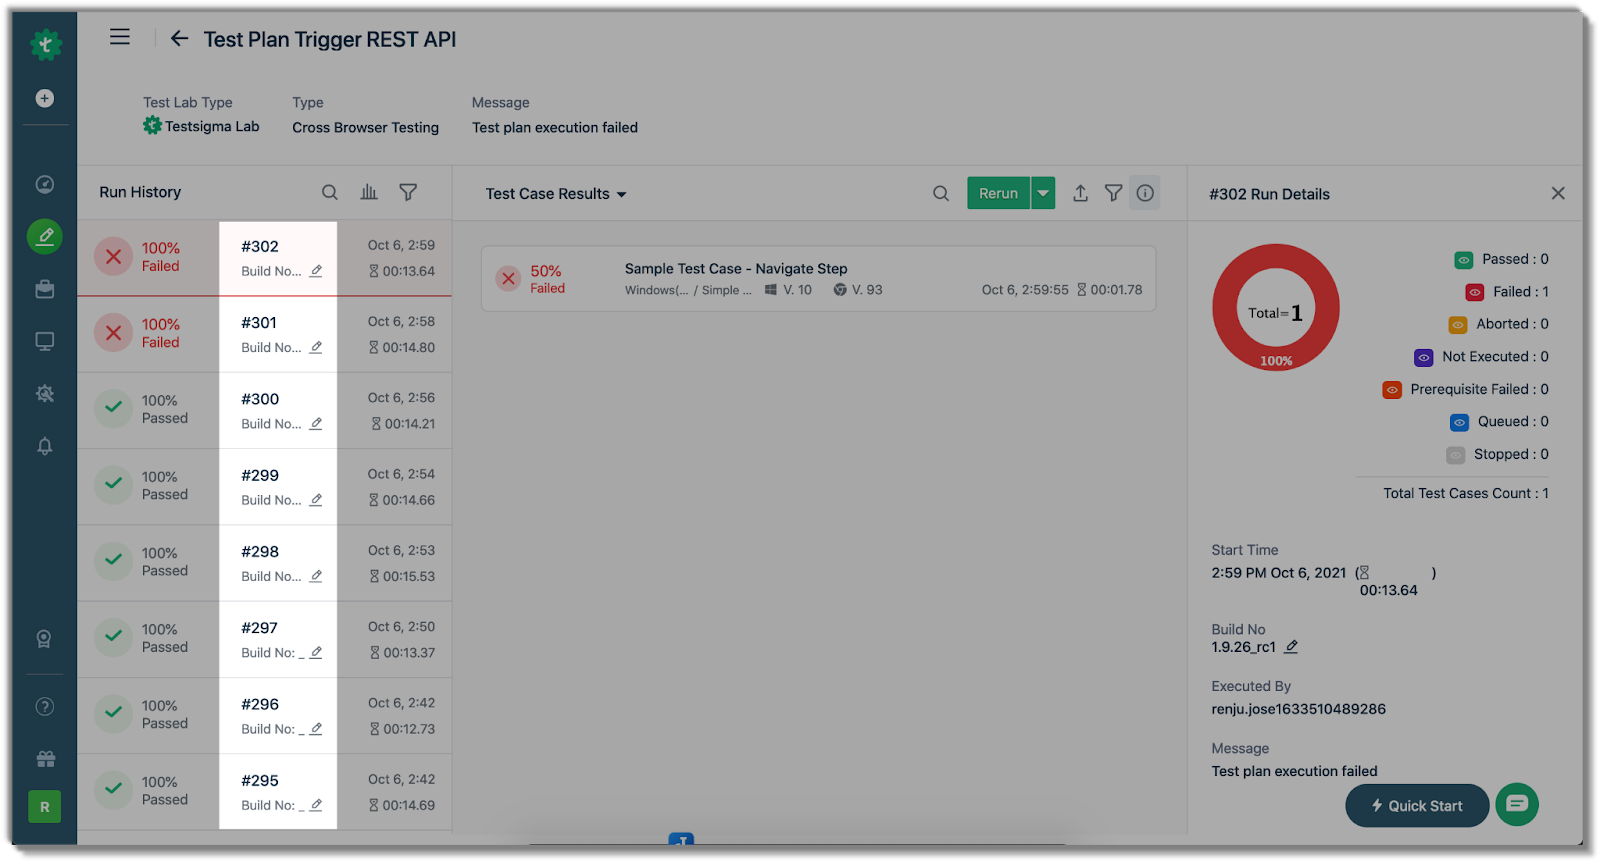Screen dimensions: 1600x862
Task: Open the monitor icon in sidebar
Action: 45,341
